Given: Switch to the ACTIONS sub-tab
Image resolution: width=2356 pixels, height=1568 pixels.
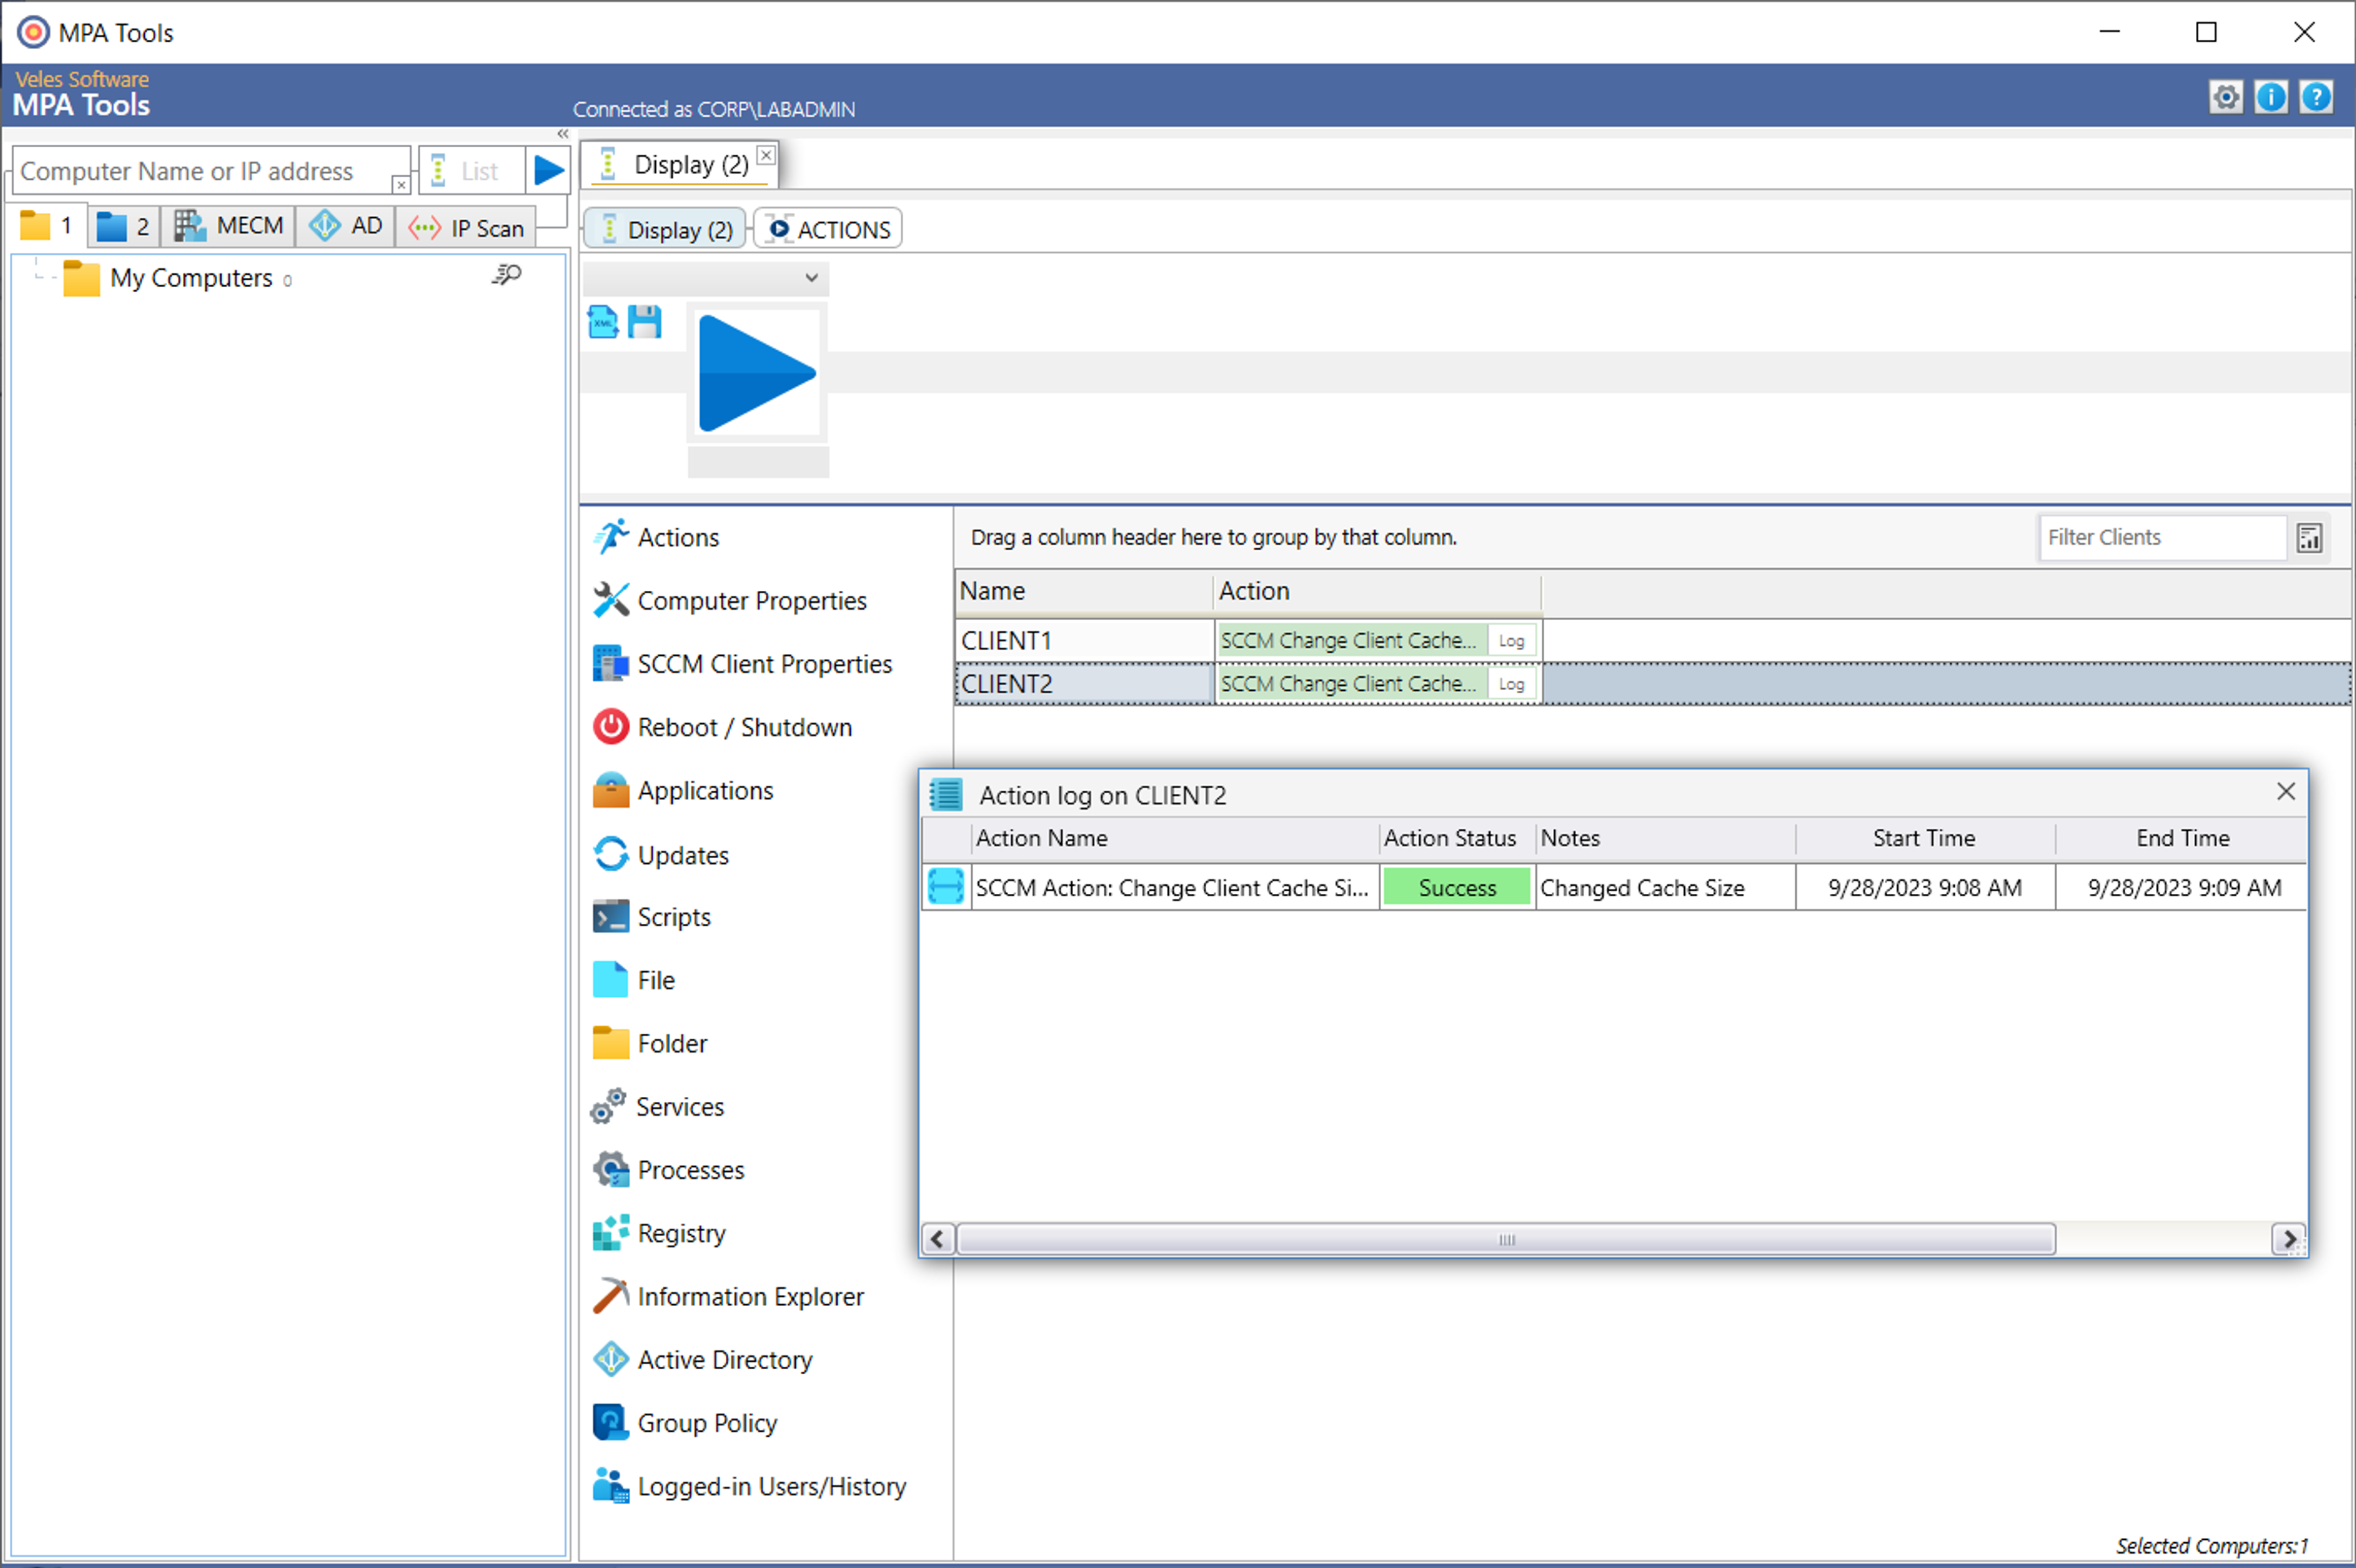Looking at the screenshot, I should tap(828, 229).
